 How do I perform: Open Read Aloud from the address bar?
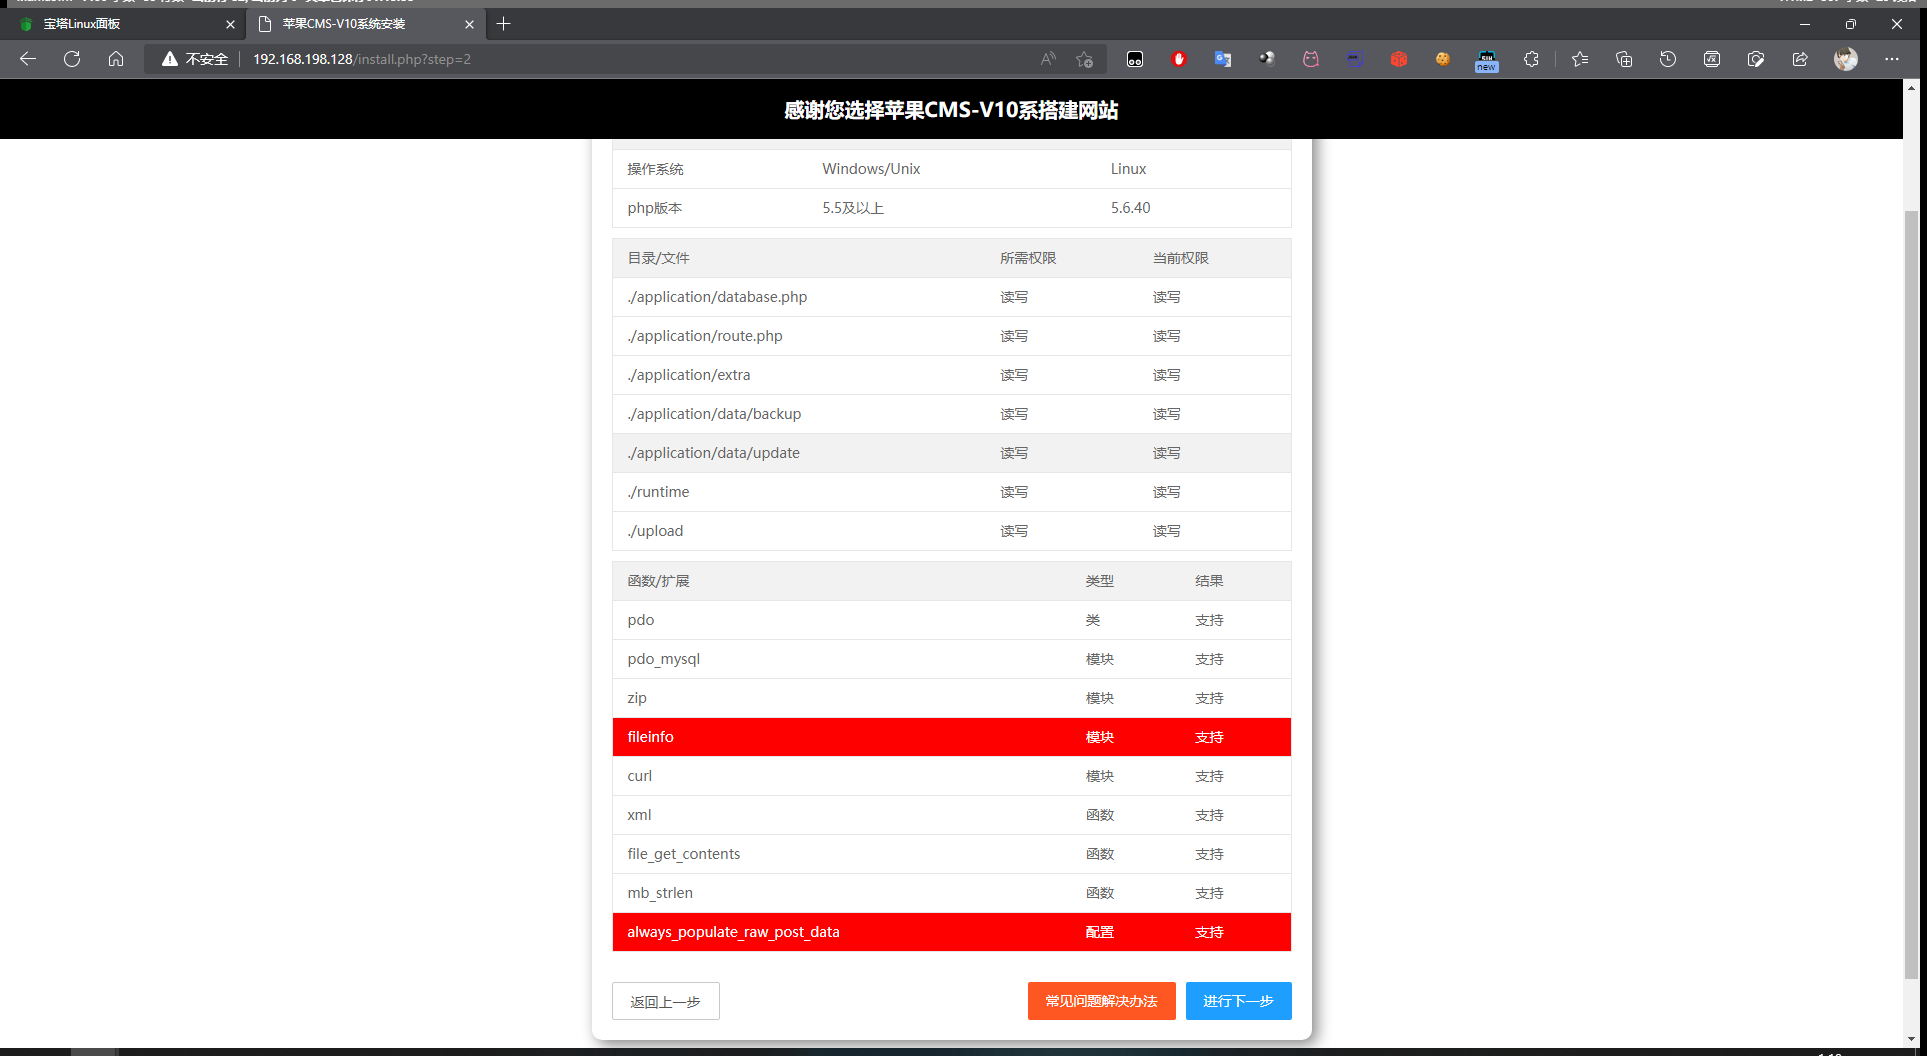tap(1048, 59)
